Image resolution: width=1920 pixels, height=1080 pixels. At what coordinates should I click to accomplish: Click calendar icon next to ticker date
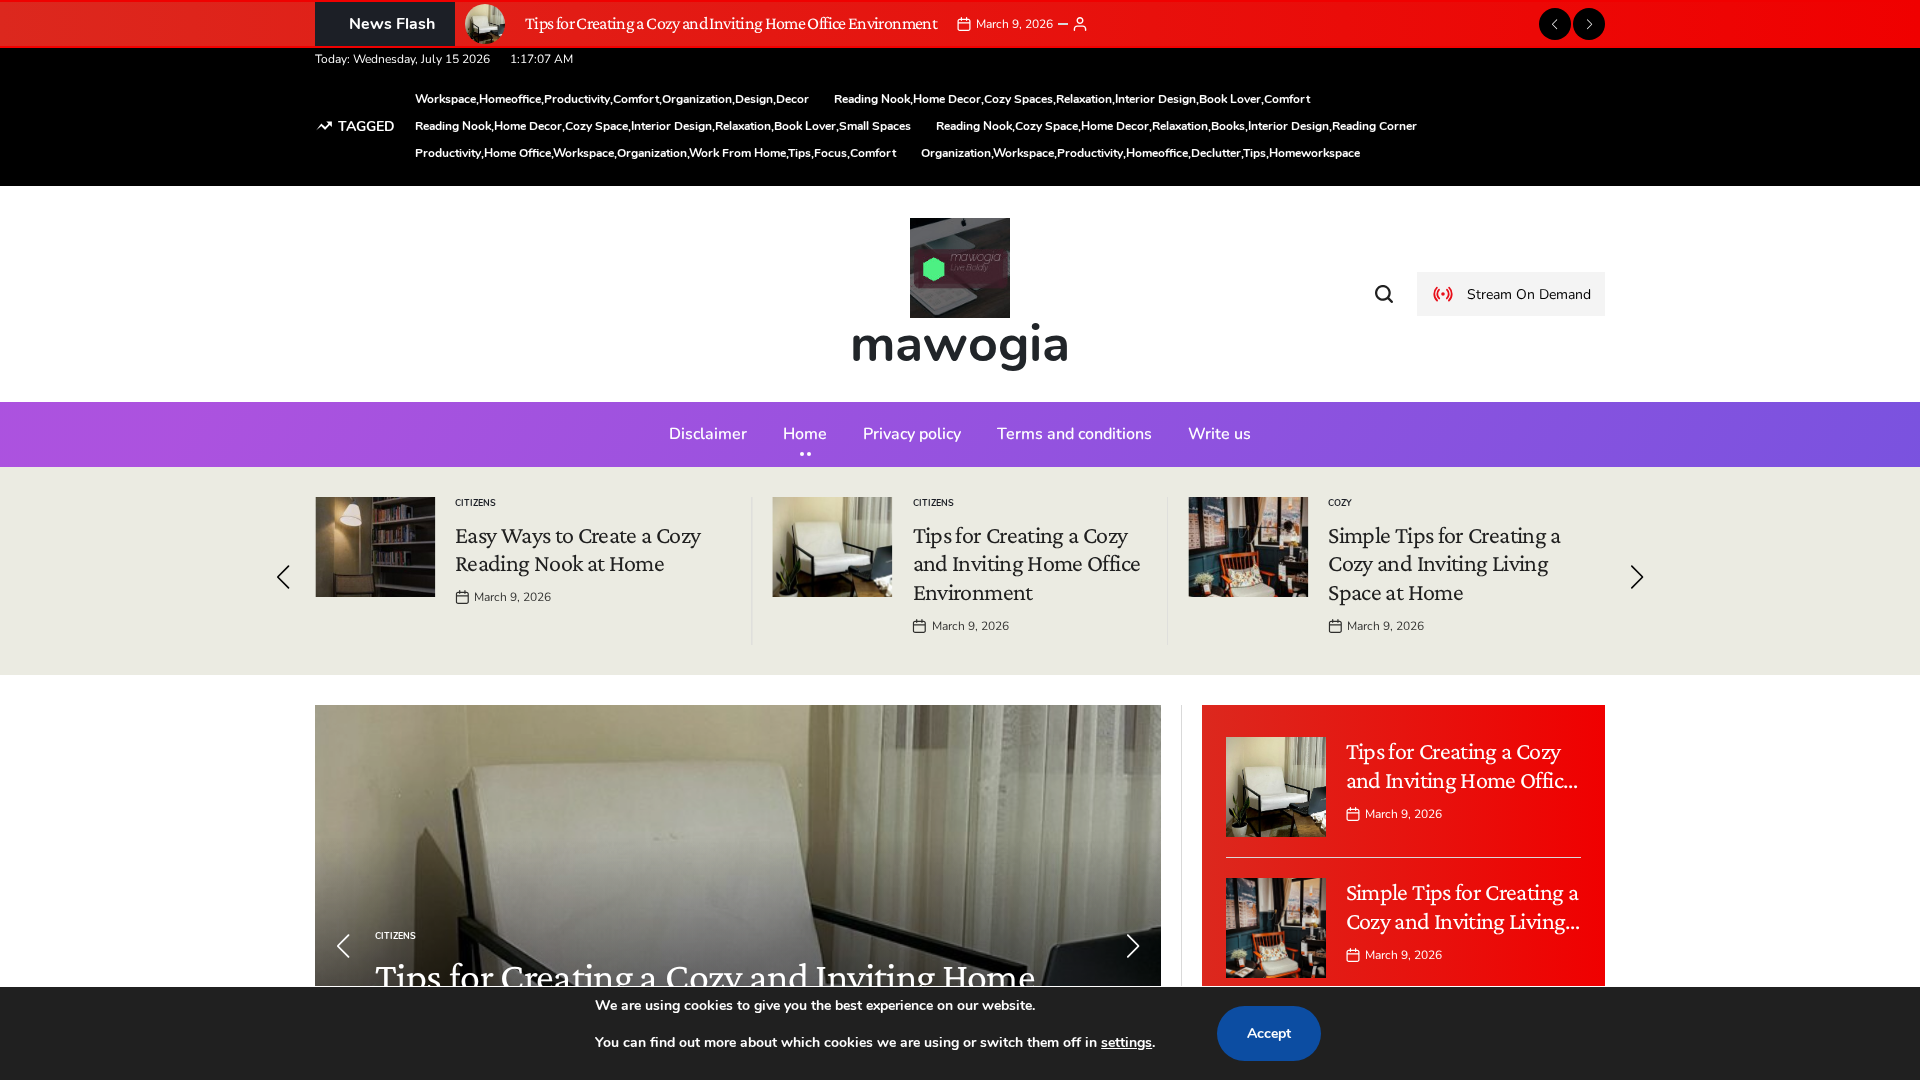coord(964,24)
